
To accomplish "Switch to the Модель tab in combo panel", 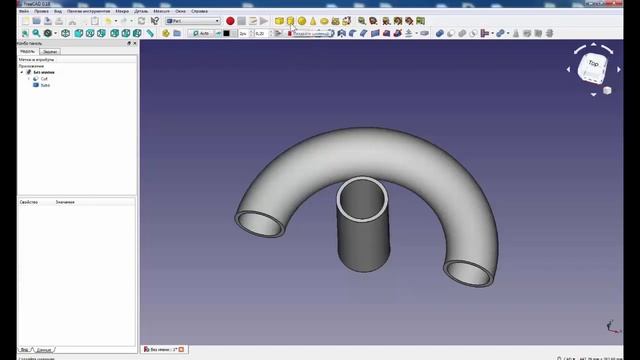I will click(28, 51).
